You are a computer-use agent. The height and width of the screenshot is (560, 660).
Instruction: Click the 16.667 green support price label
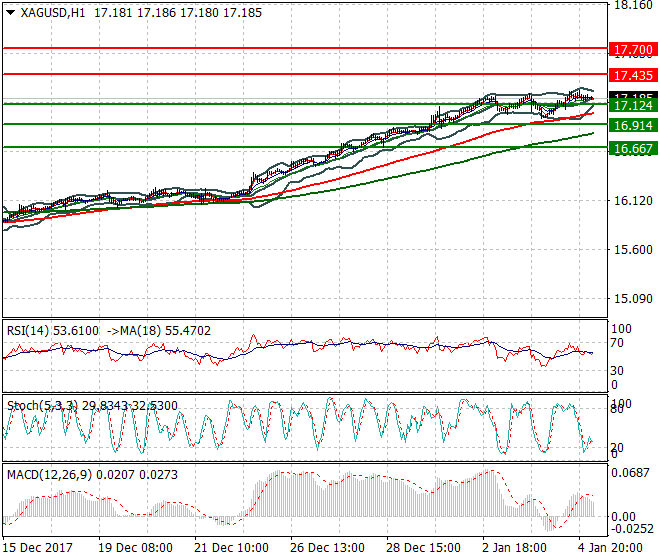tap(633, 148)
